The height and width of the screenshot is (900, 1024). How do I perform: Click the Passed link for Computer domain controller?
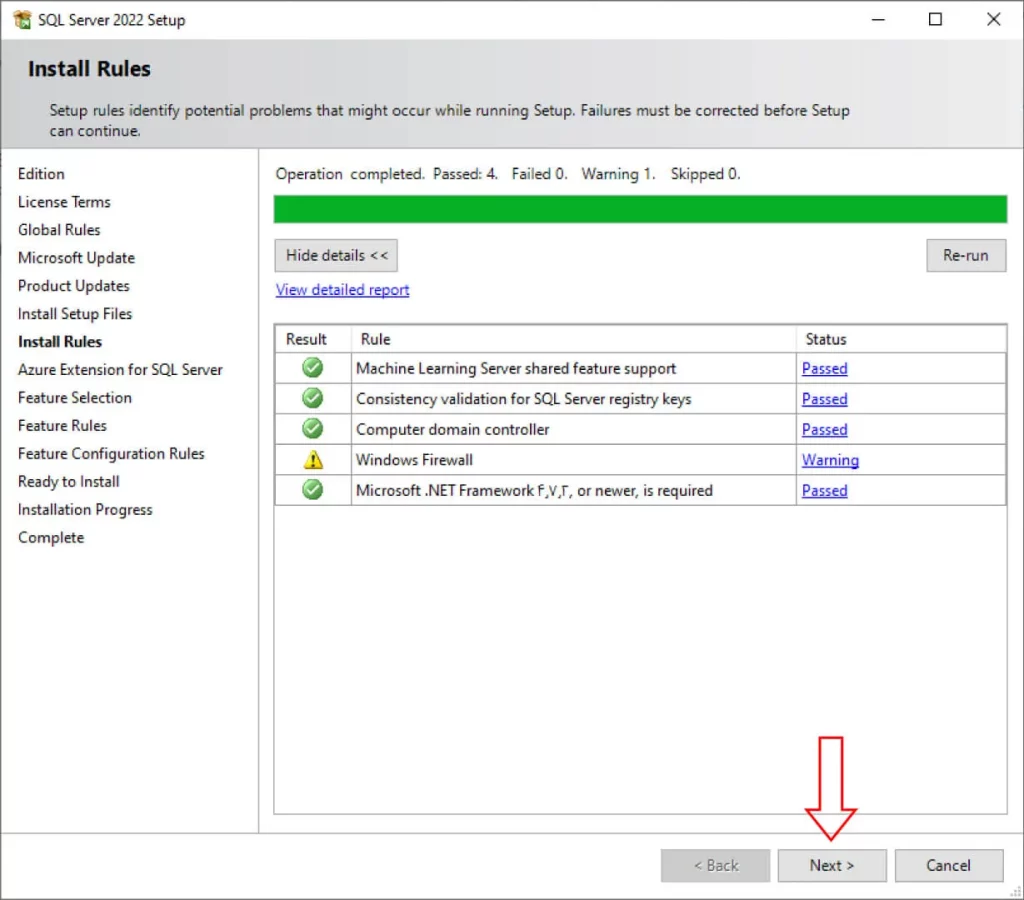tap(824, 429)
